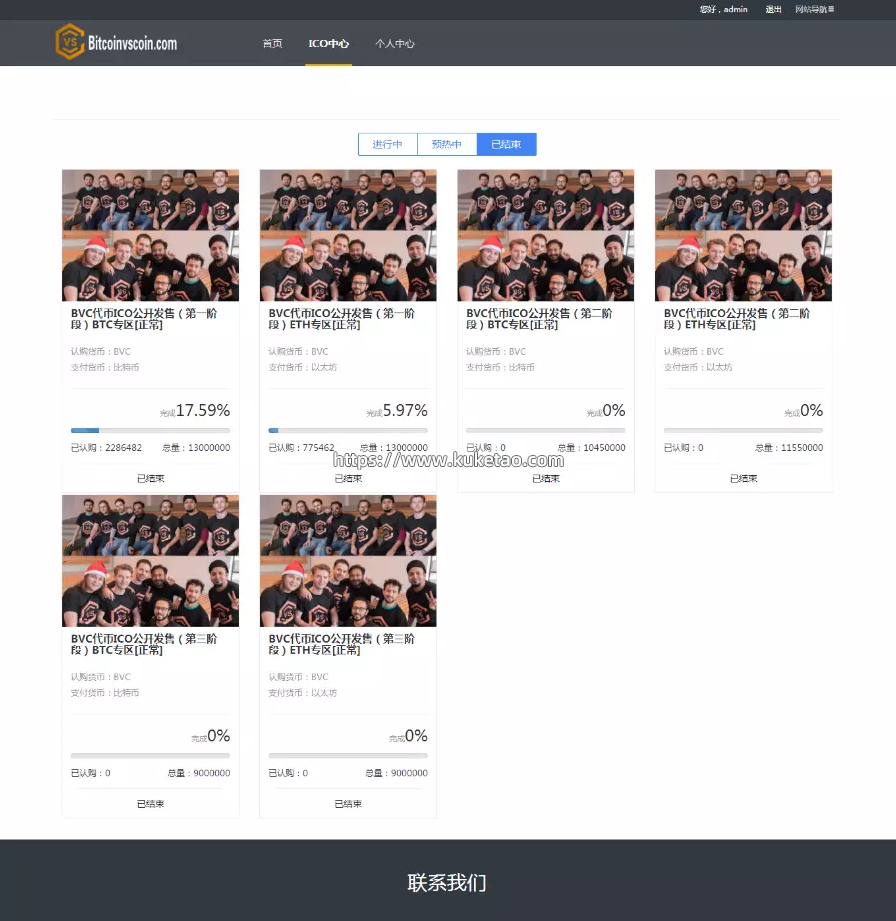Click 总量：11550000 text
The image size is (896, 921).
coord(789,448)
